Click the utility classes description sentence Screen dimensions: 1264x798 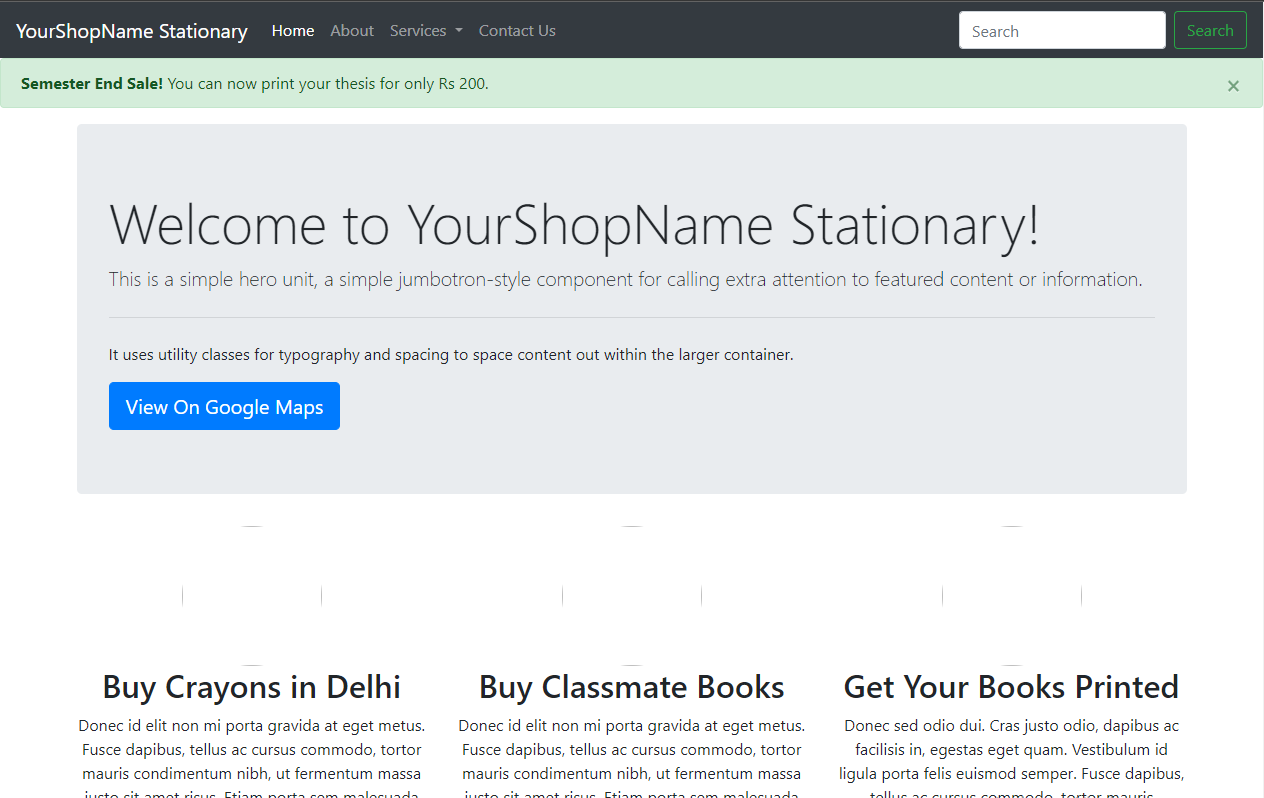pyautogui.click(x=451, y=354)
